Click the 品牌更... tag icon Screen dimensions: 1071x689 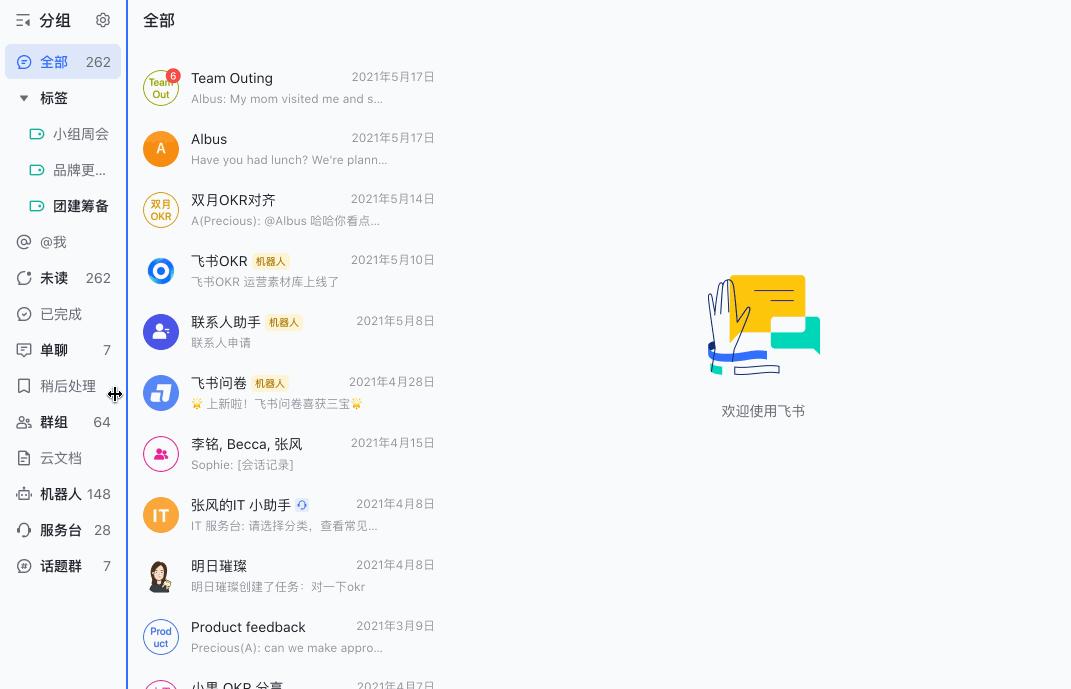tap(37, 170)
